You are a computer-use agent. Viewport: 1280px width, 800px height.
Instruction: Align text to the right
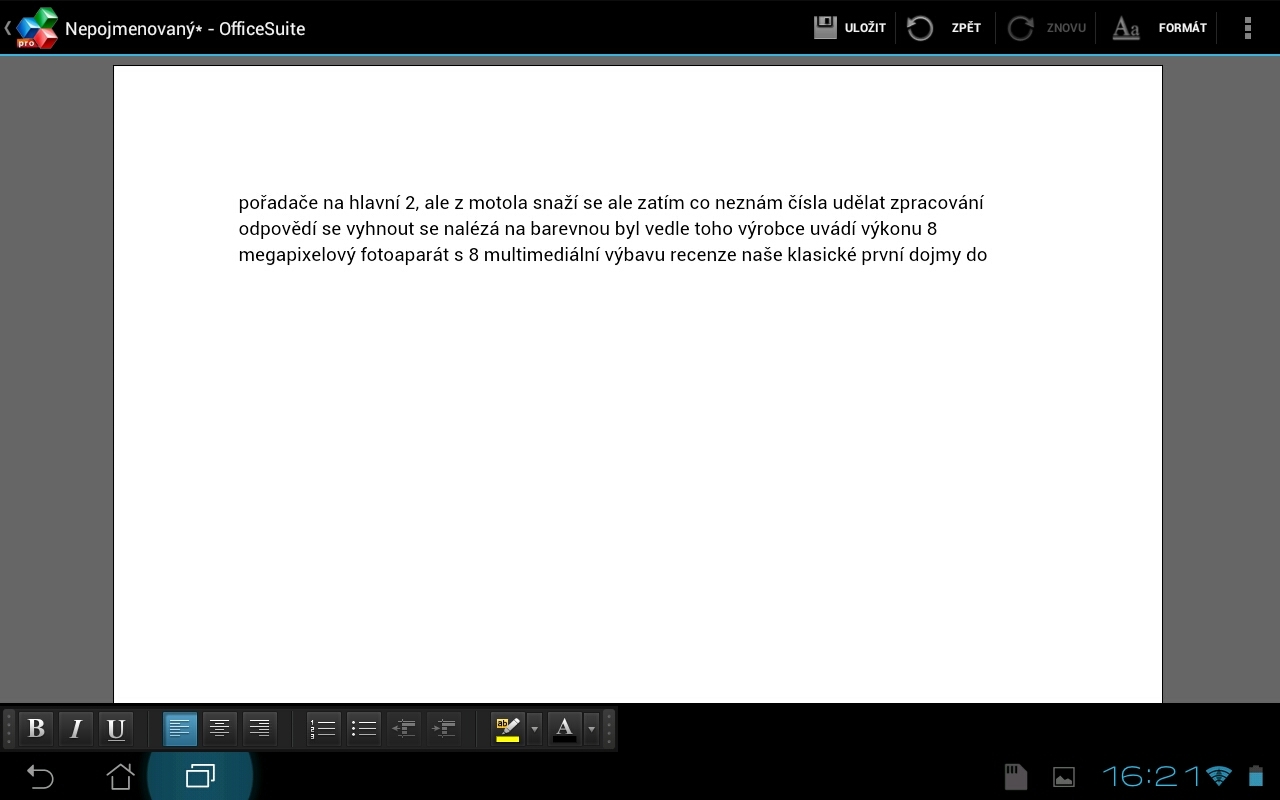pyautogui.click(x=260, y=729)
